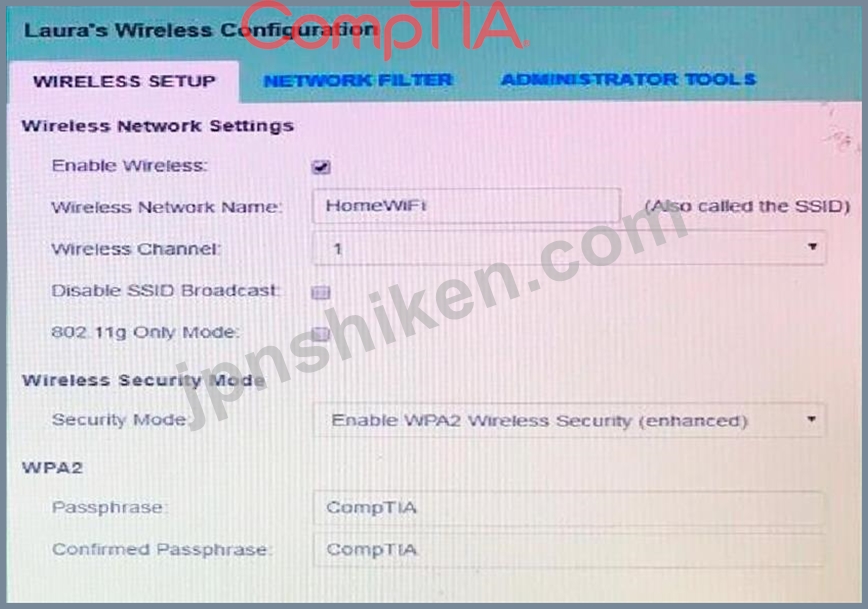This screenshot has width=868, height=609.
Task: Enable the 802.11g Only Mode checkbox
Action: tap(321, 333)
